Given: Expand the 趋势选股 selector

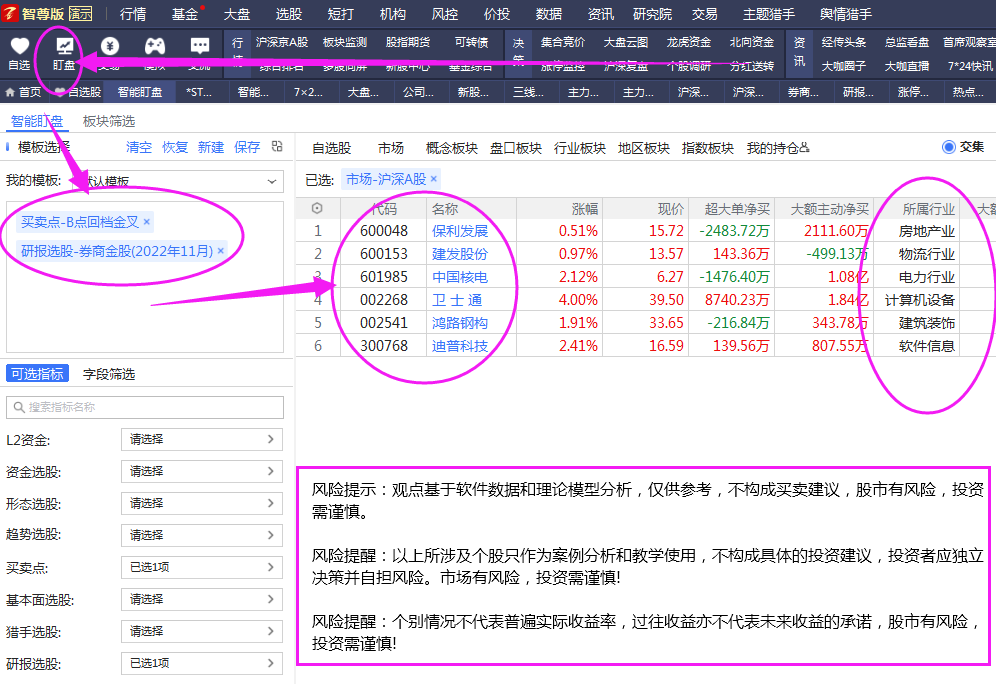Looking at the screenshot, I should click(202, 535).
